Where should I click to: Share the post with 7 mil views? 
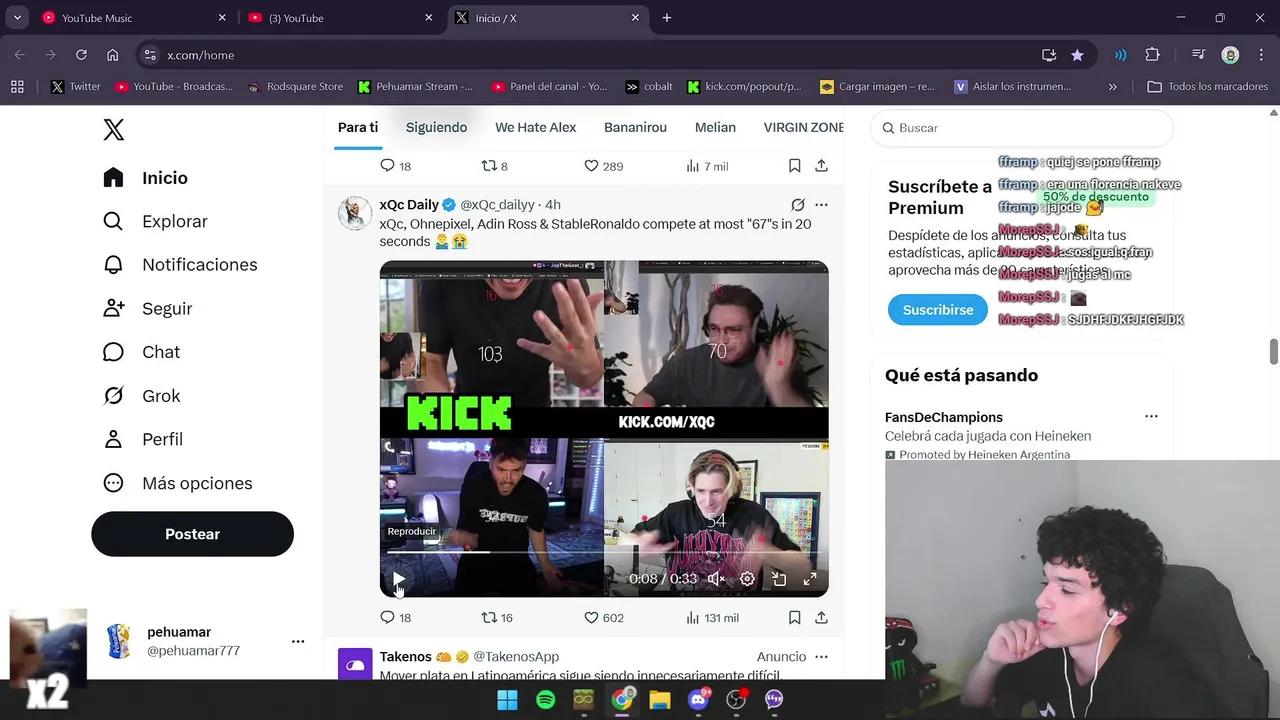(821, 166)
